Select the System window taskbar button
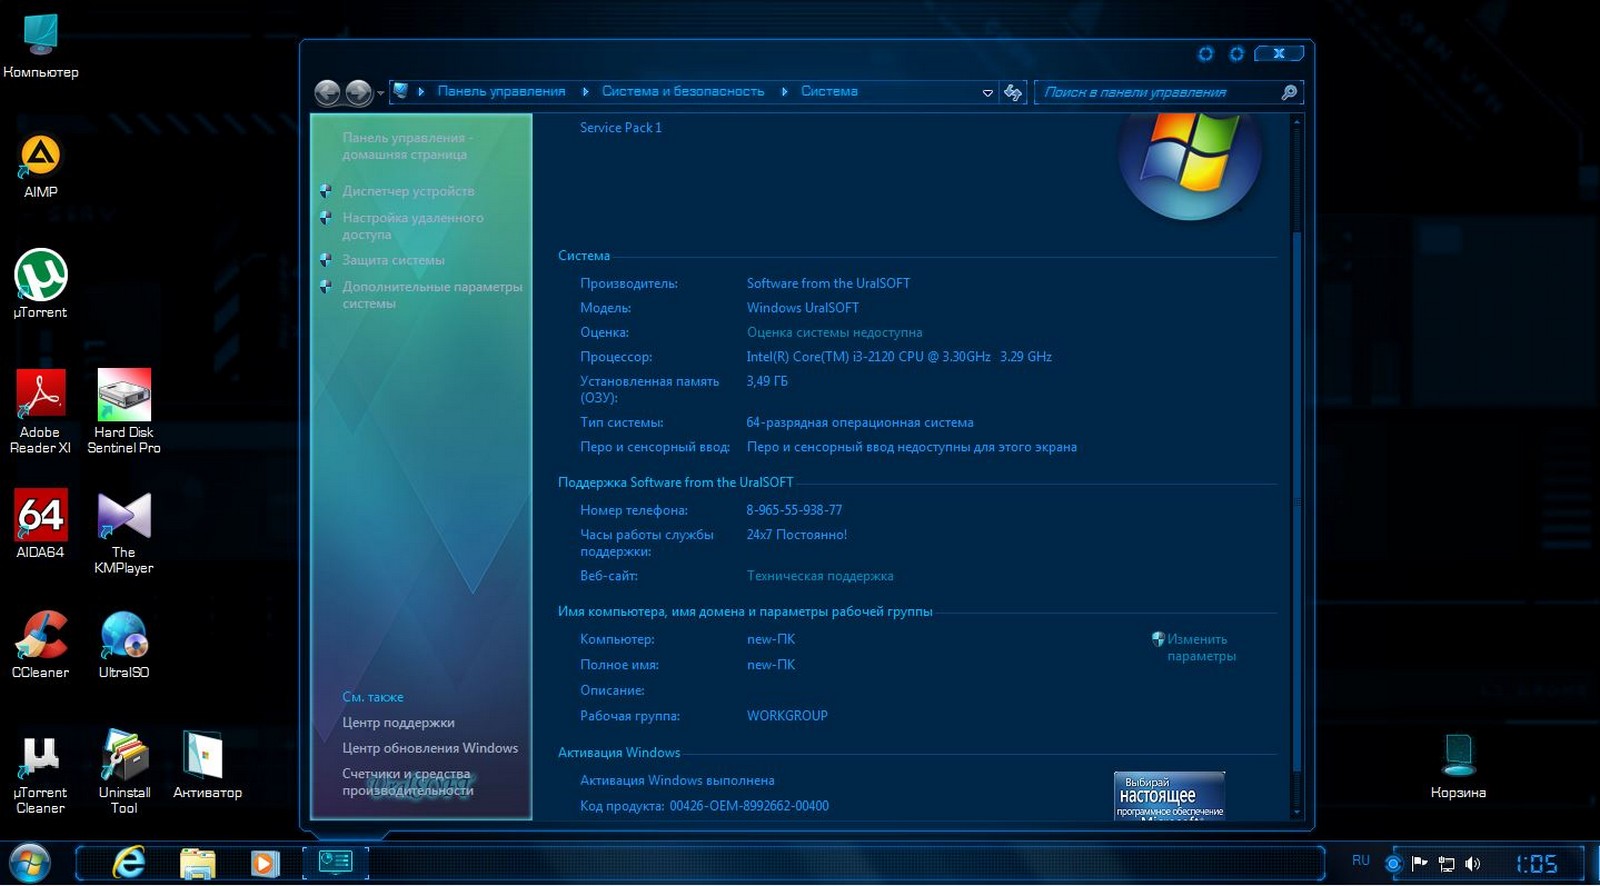 pyautogui.click(x=335, y=862)
